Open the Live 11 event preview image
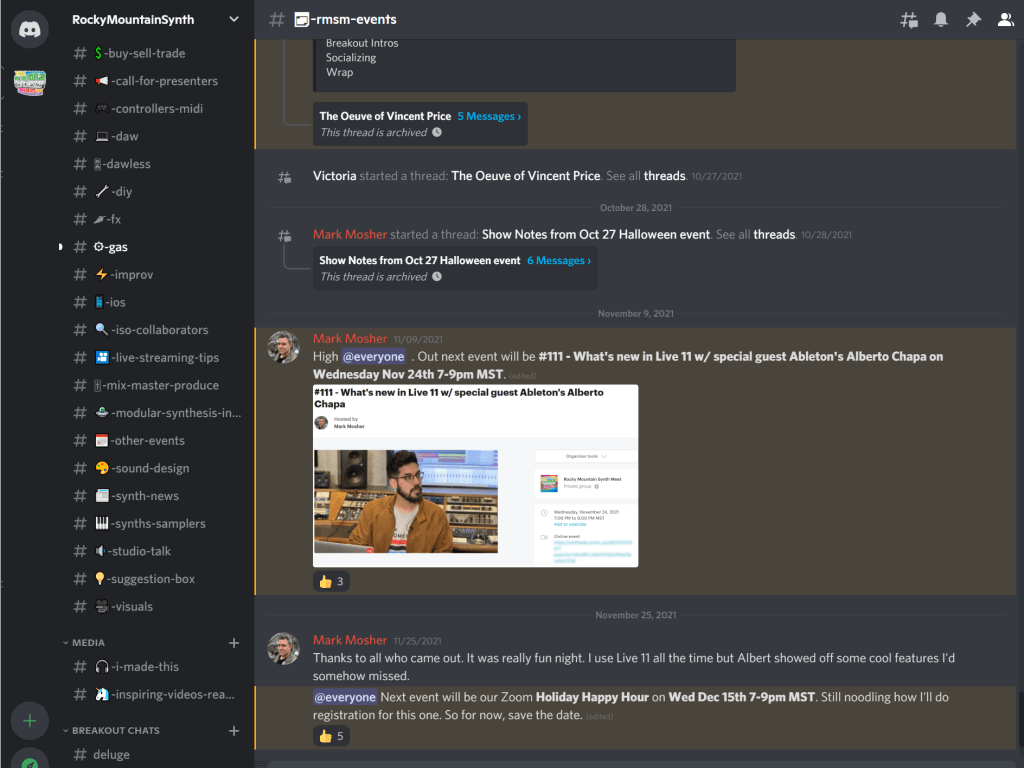Image resolution: width=1024 pixels, height=768 pixels. coord(475,476)
